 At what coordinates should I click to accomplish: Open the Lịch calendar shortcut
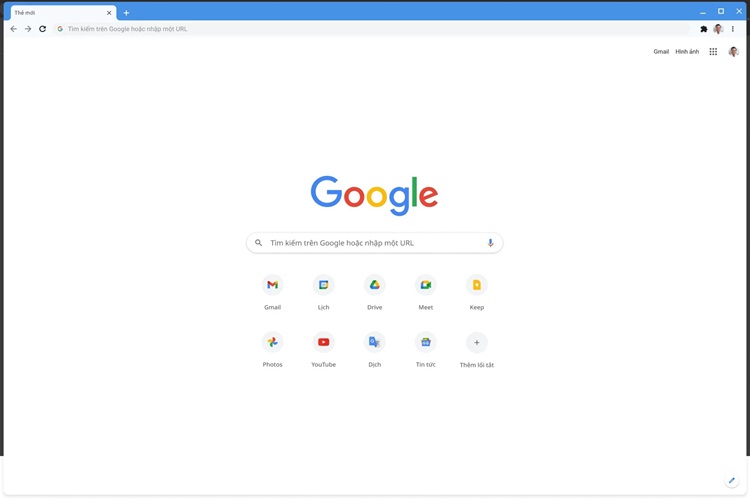coord(324,292)
